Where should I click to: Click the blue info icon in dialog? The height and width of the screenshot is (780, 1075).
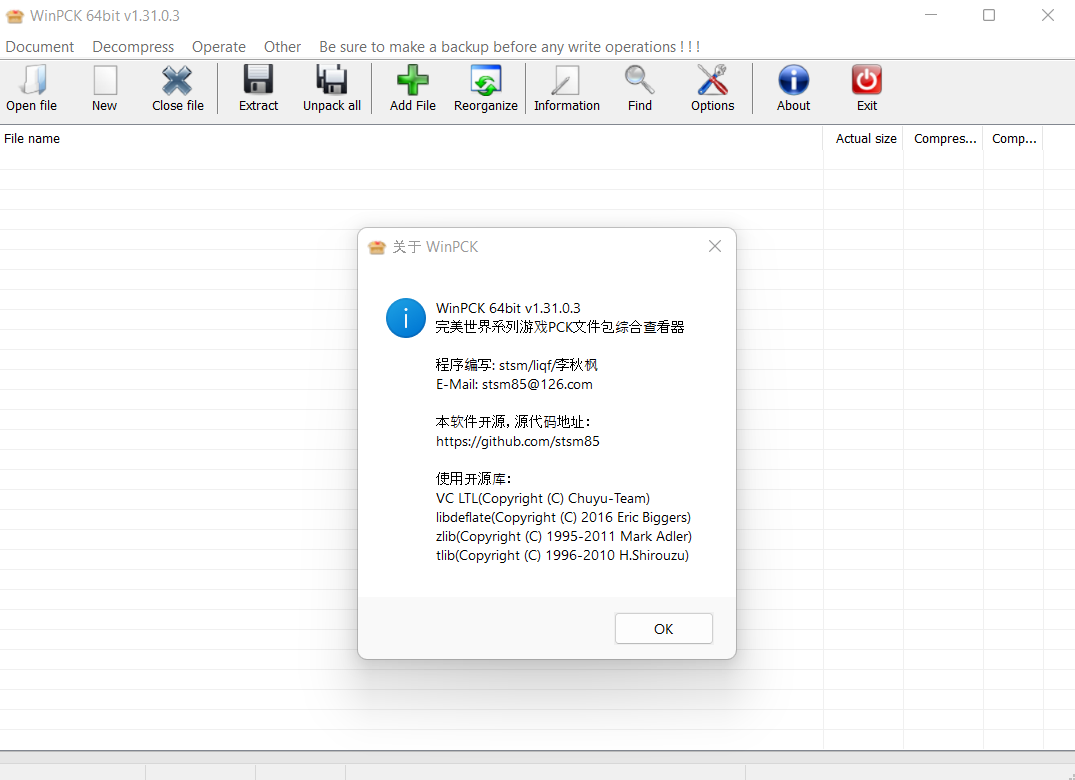point(406,318)
